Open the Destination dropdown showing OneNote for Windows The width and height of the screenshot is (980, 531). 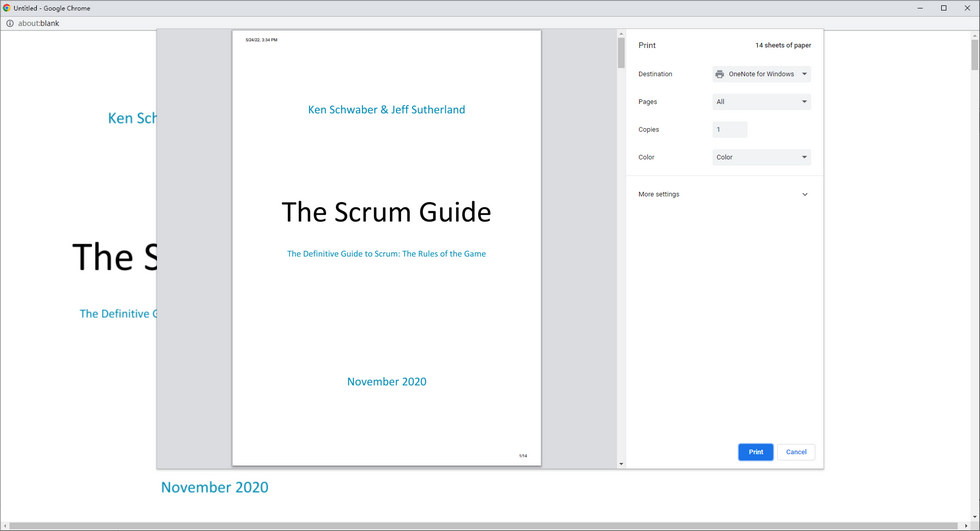click(x=761, y=74)
